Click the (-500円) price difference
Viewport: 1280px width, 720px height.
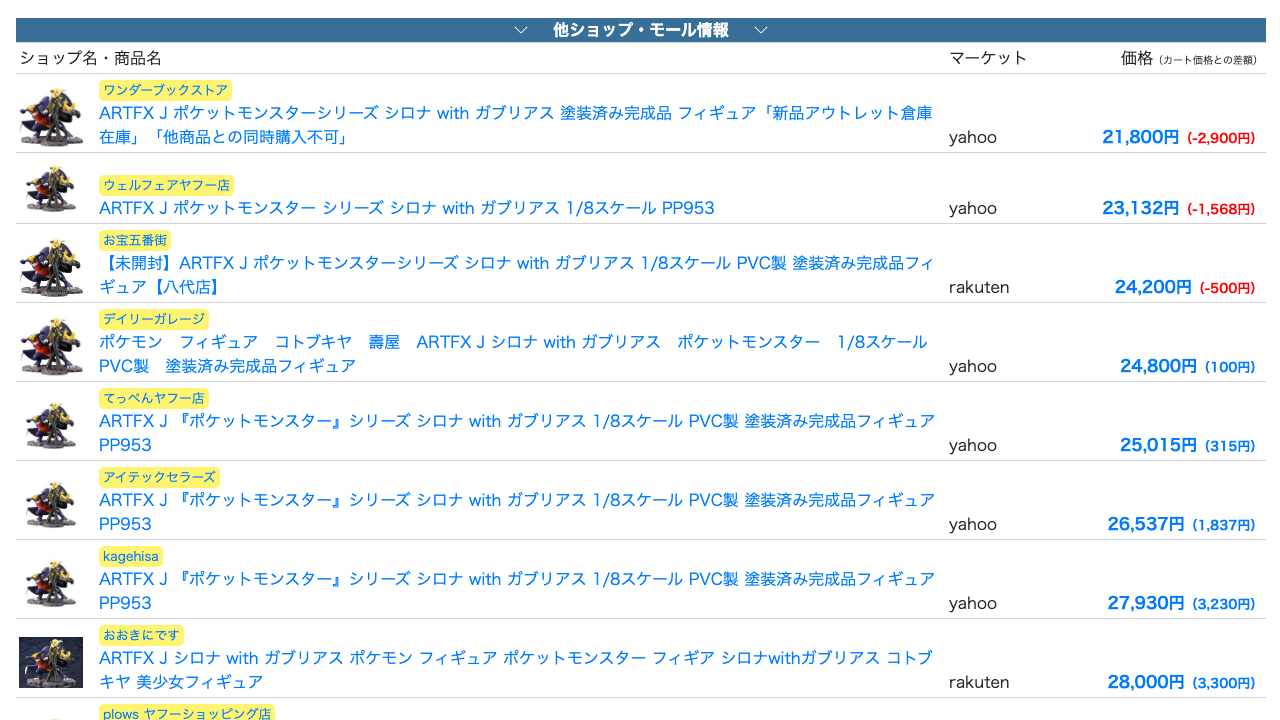coord(1228,288)
